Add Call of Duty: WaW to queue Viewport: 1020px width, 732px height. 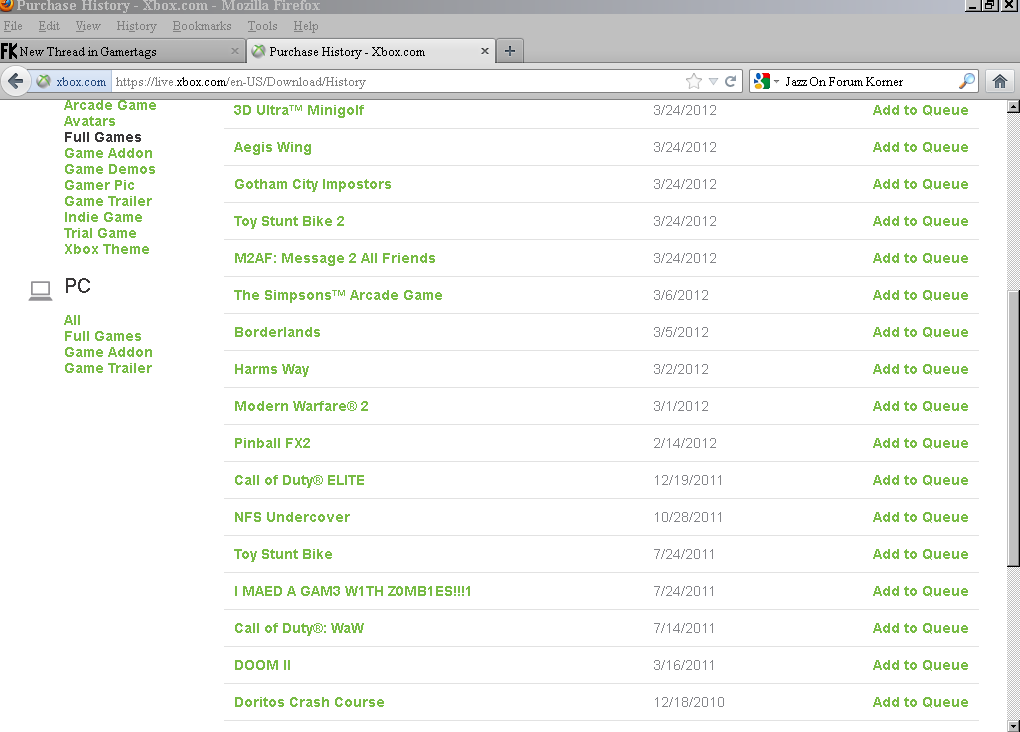click(920, 628)
